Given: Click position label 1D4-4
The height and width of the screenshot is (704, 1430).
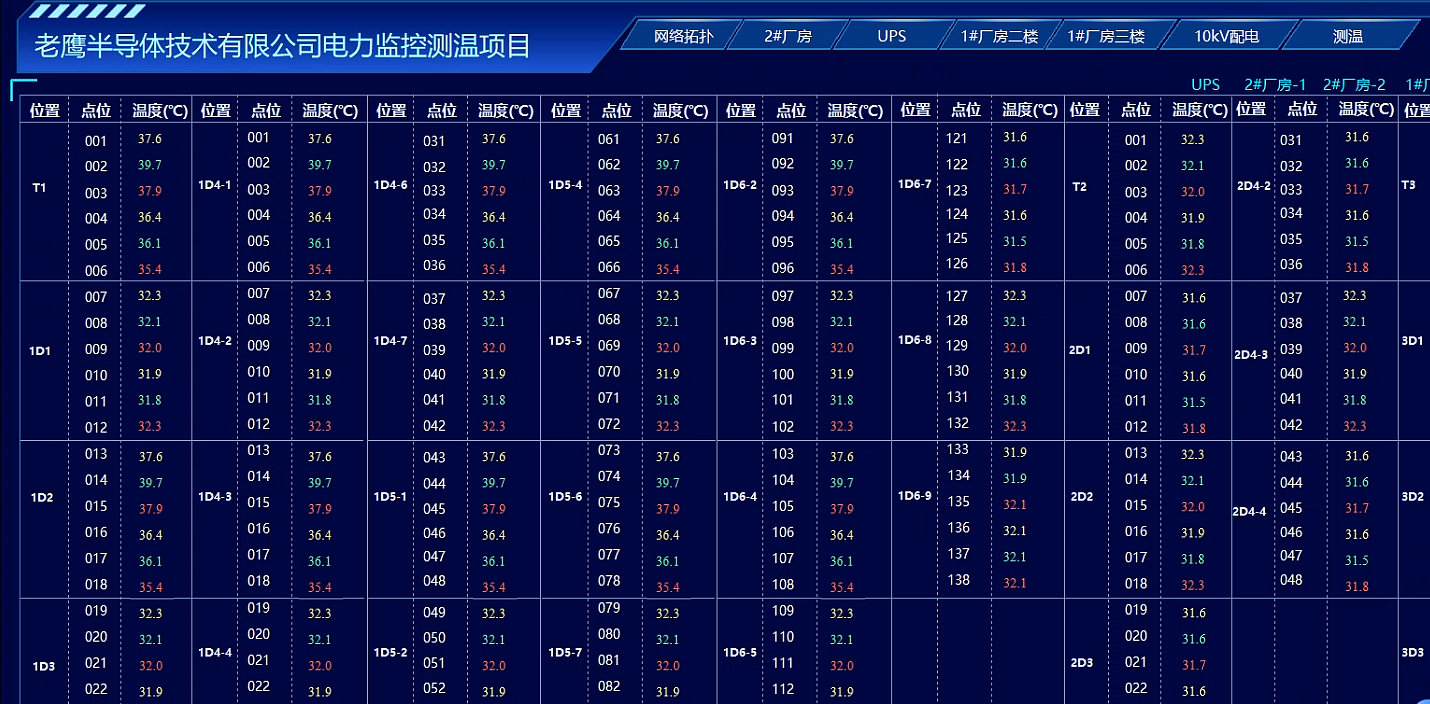Looking at the screenshot, I should pos(215,652).
